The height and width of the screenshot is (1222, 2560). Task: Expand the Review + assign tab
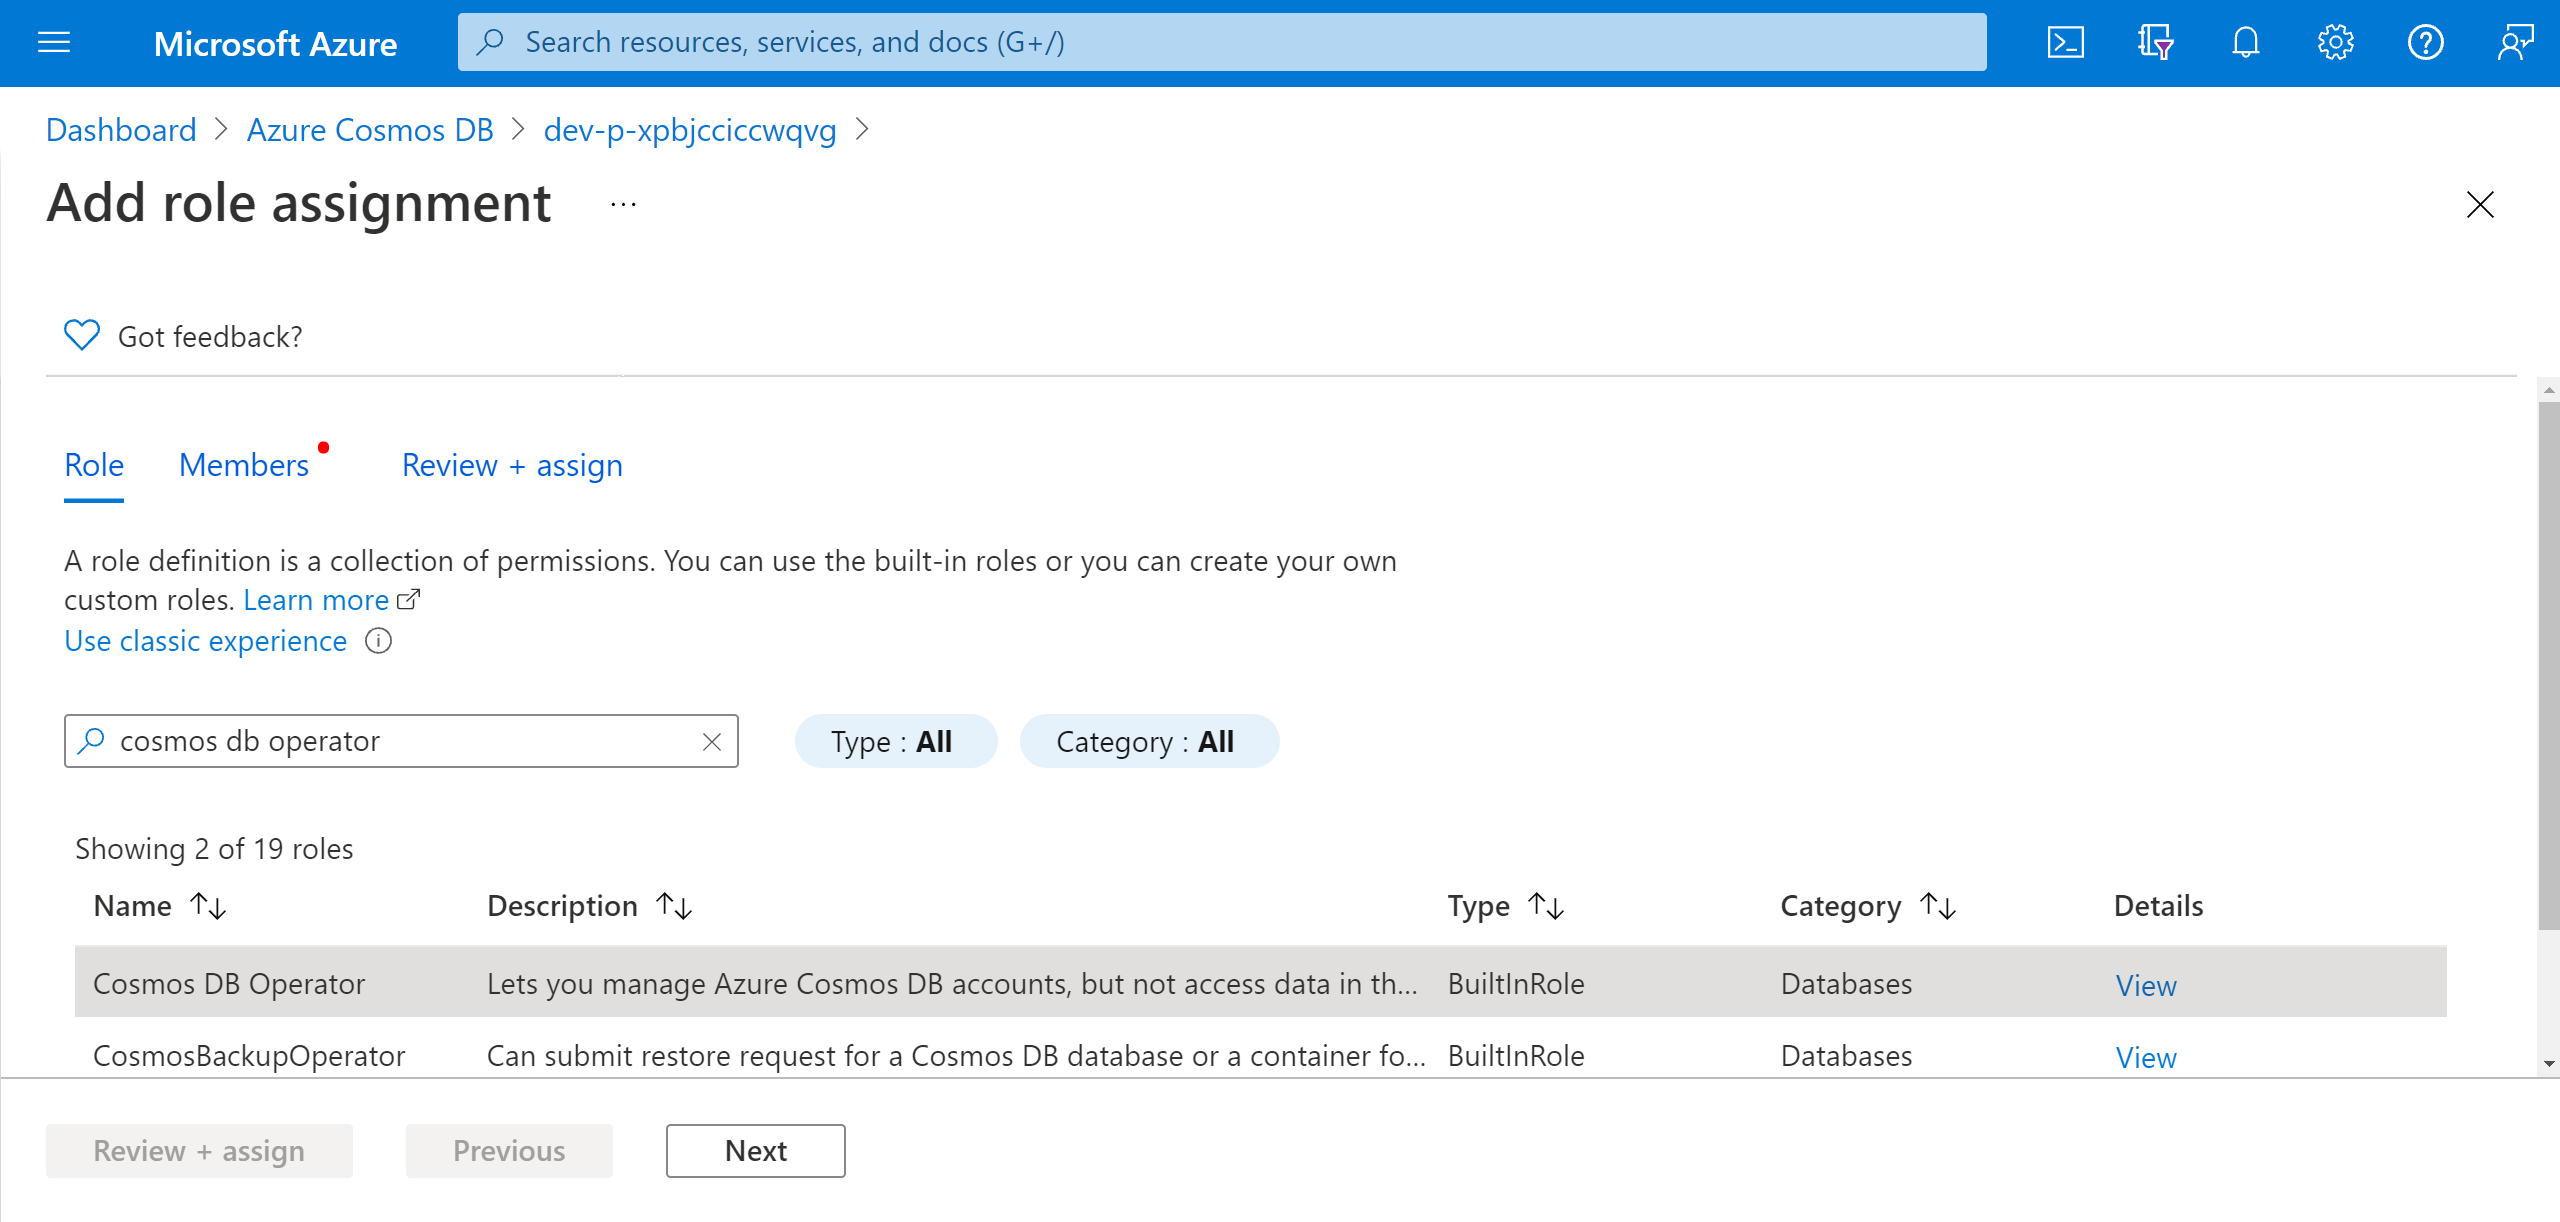tap(513, 466)
